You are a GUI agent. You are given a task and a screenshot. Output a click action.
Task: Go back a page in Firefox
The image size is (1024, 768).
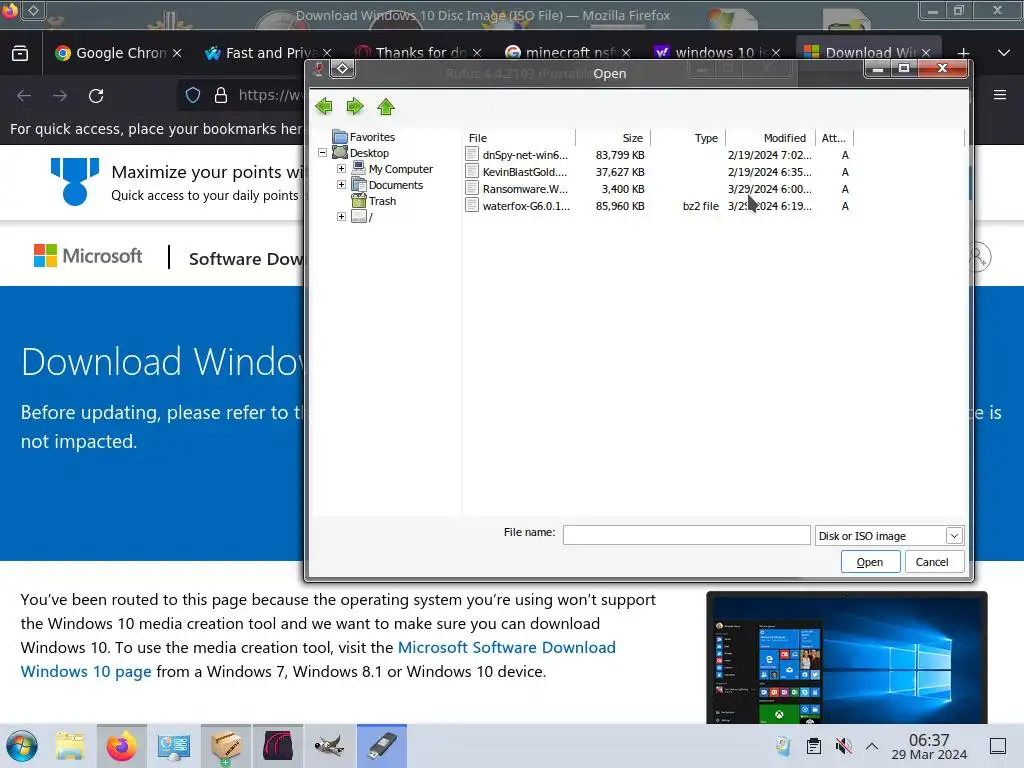pos(24,96)
